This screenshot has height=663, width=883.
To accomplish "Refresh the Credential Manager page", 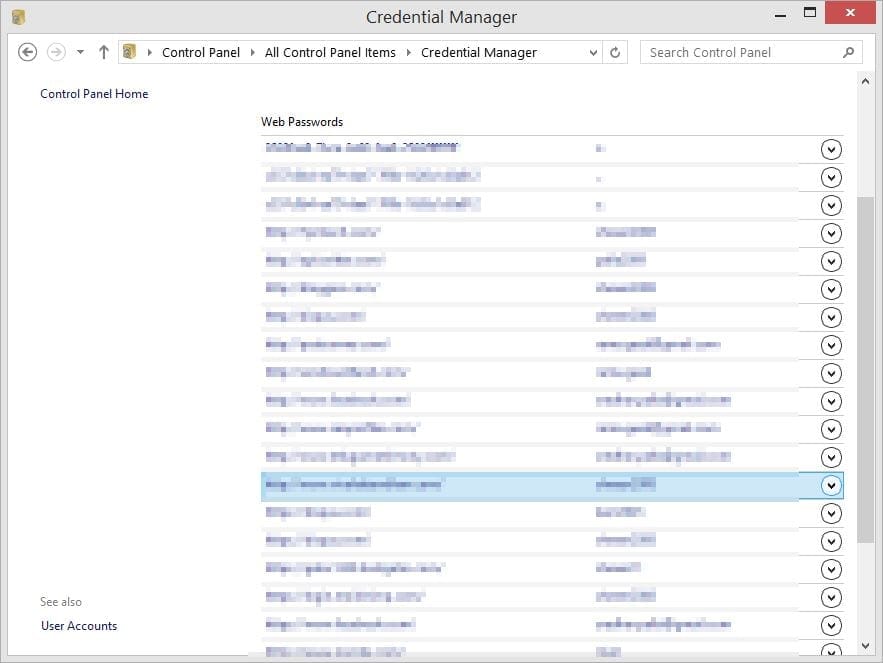I will tap(616, 52).
